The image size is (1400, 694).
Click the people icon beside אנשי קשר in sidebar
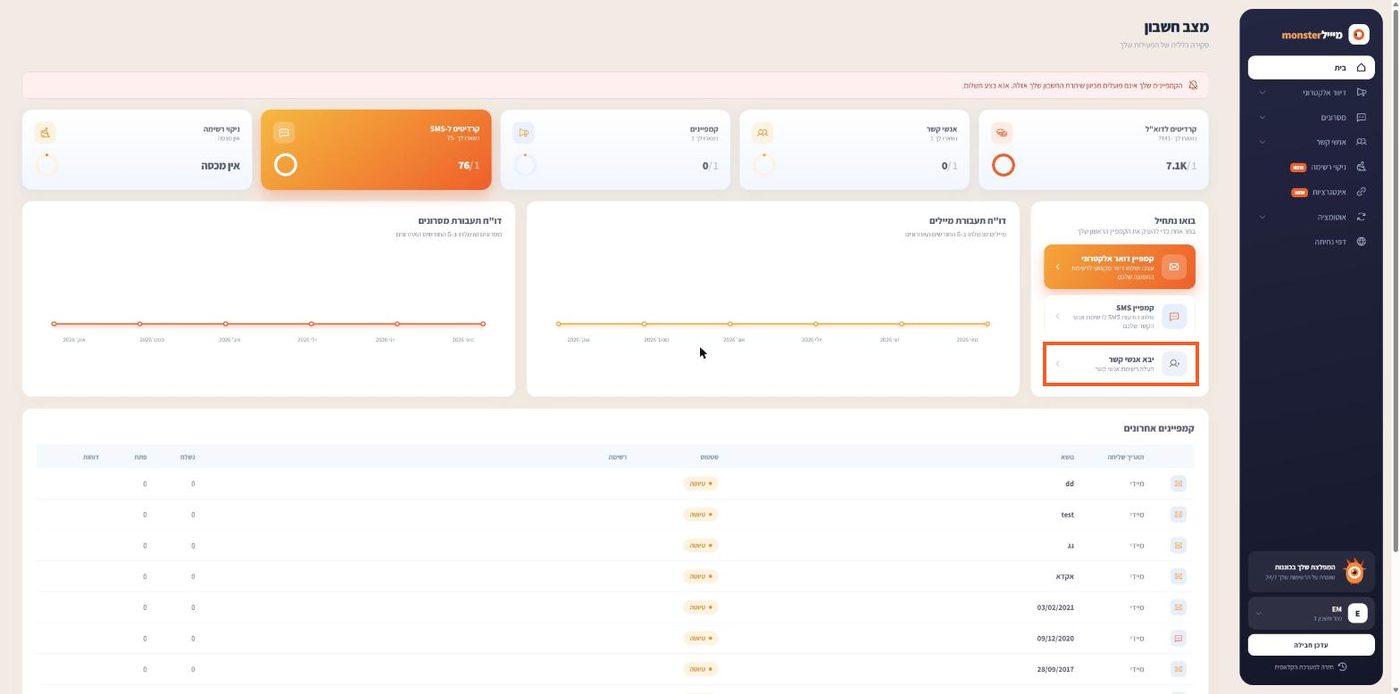click(x=1361, y=142)
